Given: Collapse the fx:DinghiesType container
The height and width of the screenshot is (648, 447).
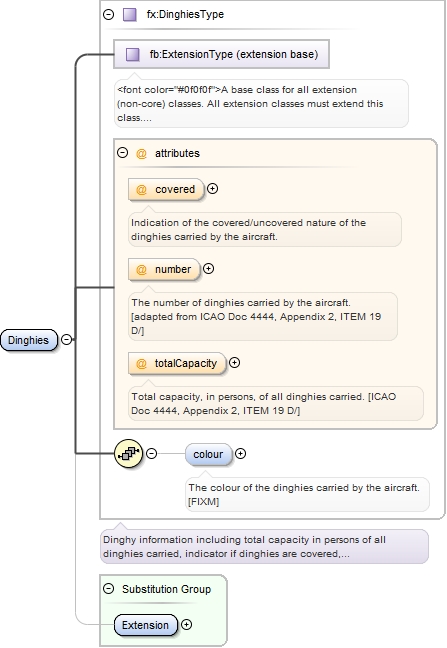Looking at the screenshot, I should [x=109, y=14].
